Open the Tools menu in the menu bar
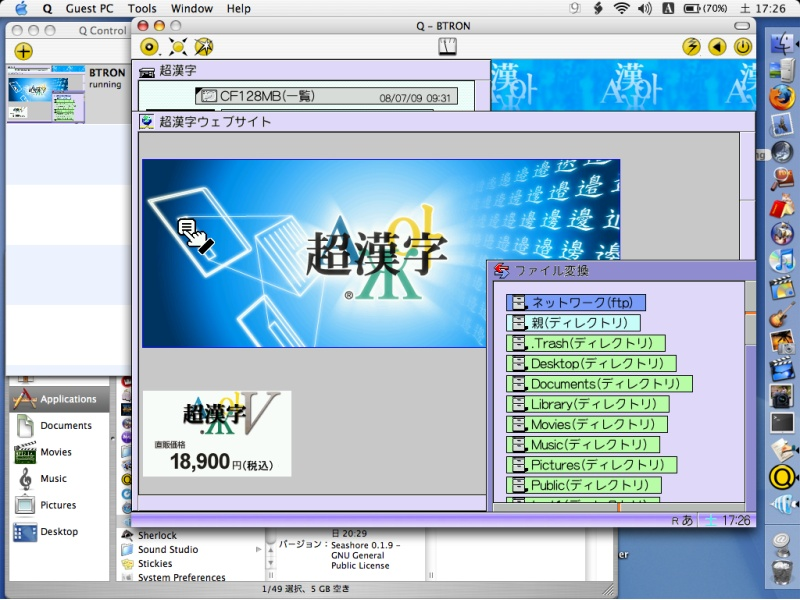 coord(142,8)
